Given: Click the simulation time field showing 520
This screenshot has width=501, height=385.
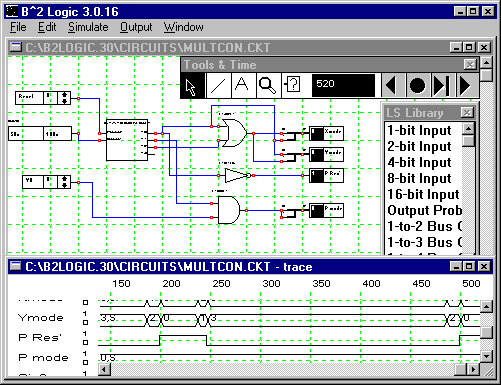Looking at the screenshot, I should 343,85.
